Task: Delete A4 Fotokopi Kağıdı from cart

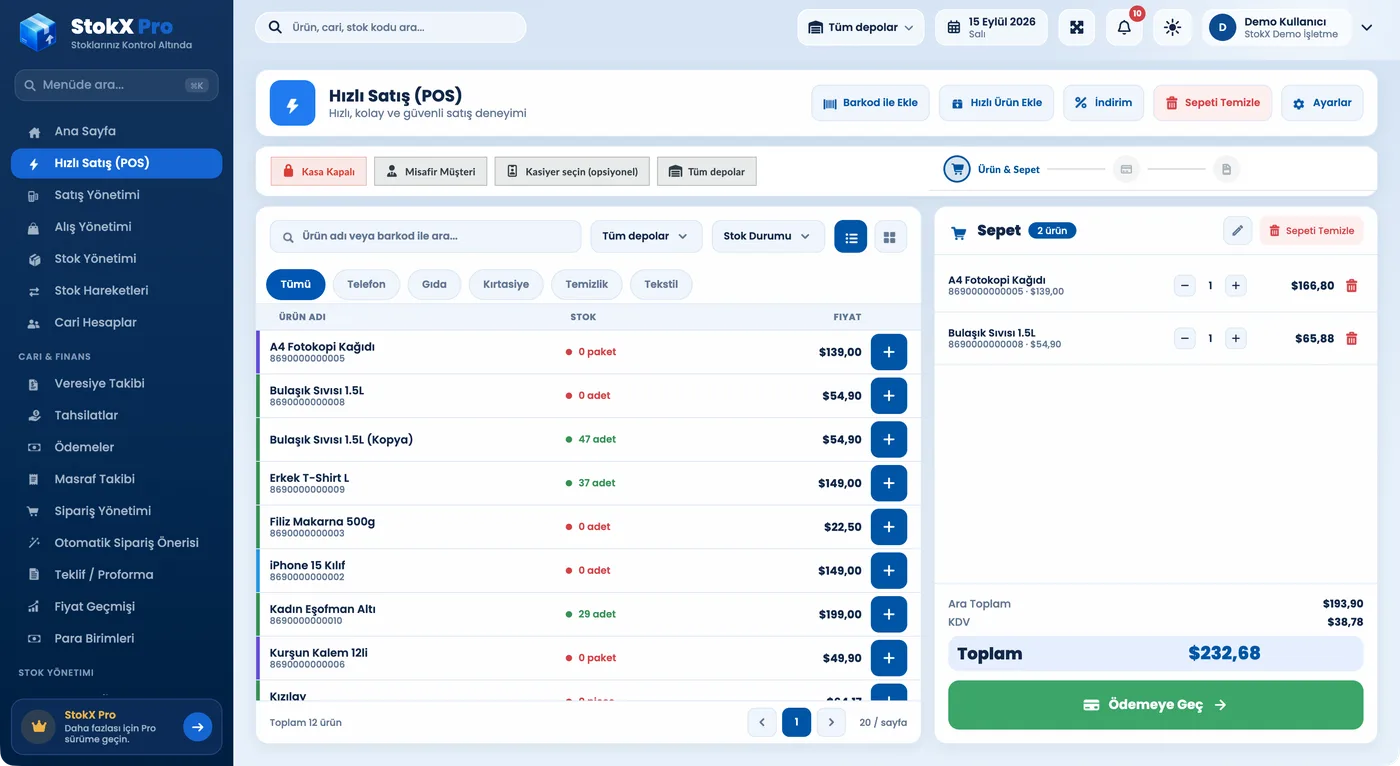Action: point(1352,286)
